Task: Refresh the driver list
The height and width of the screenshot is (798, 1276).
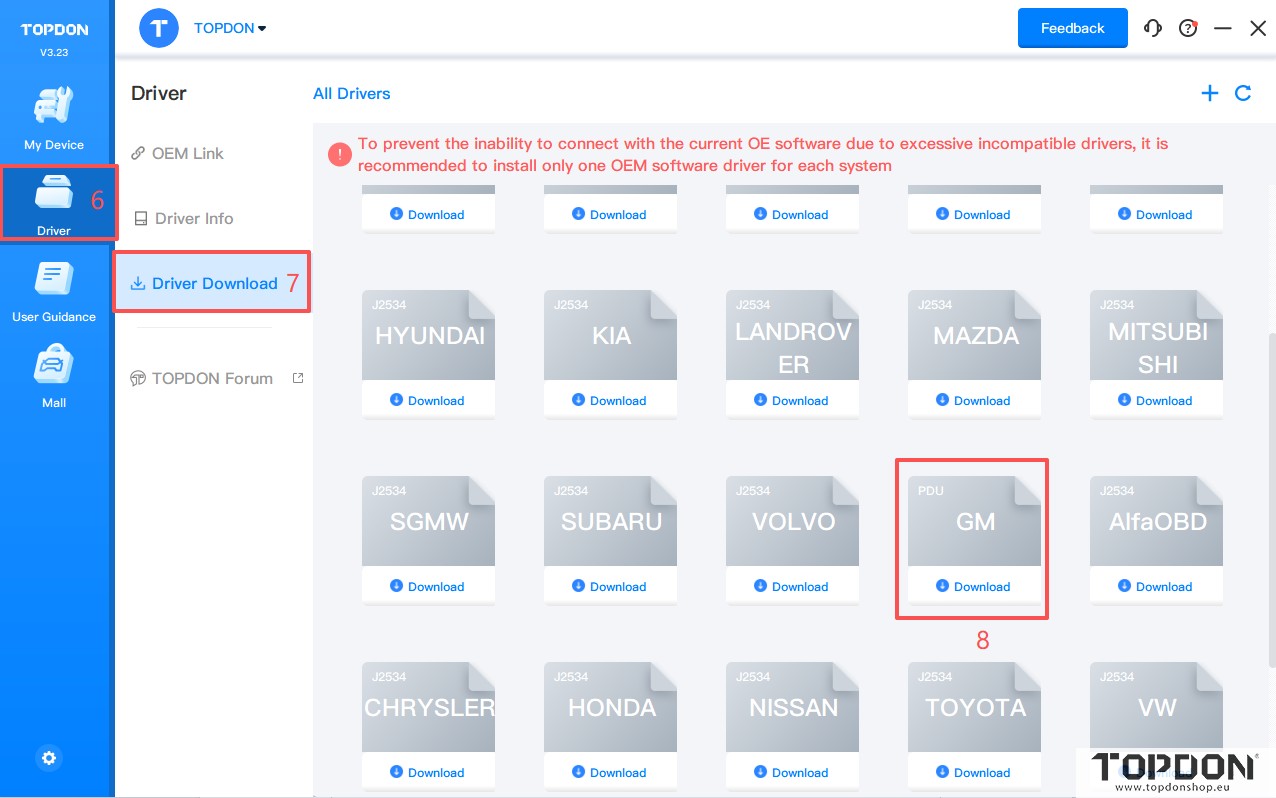Action: point(1243,93)
